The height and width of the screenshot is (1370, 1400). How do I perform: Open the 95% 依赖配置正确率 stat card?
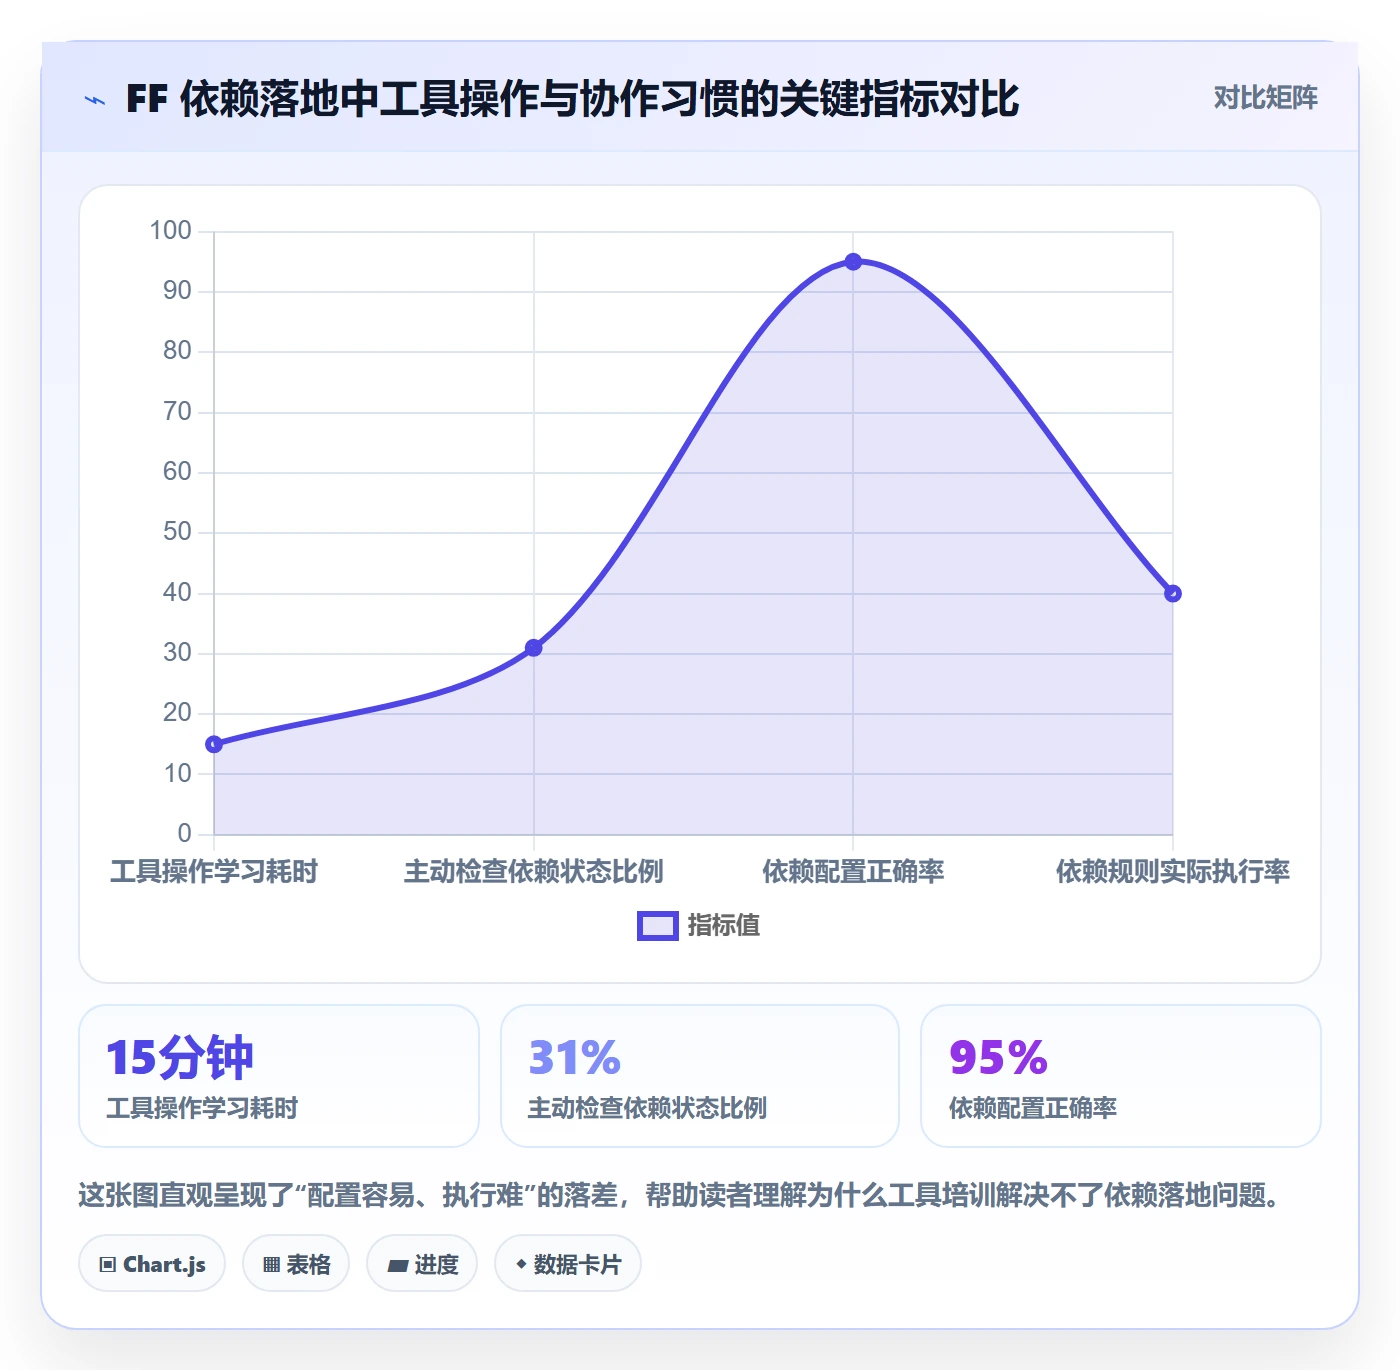pyautogui.click(x=1121, y=1076)
